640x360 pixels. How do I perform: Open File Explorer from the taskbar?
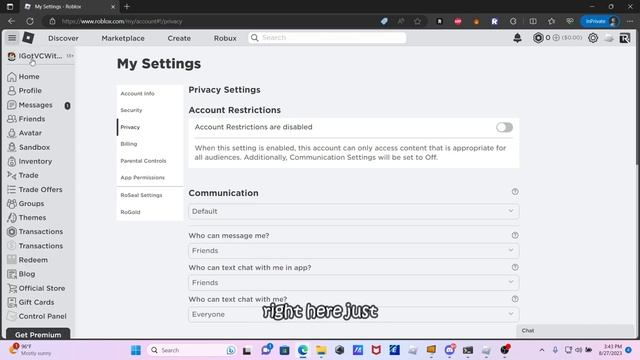click(x=321, y=350)
